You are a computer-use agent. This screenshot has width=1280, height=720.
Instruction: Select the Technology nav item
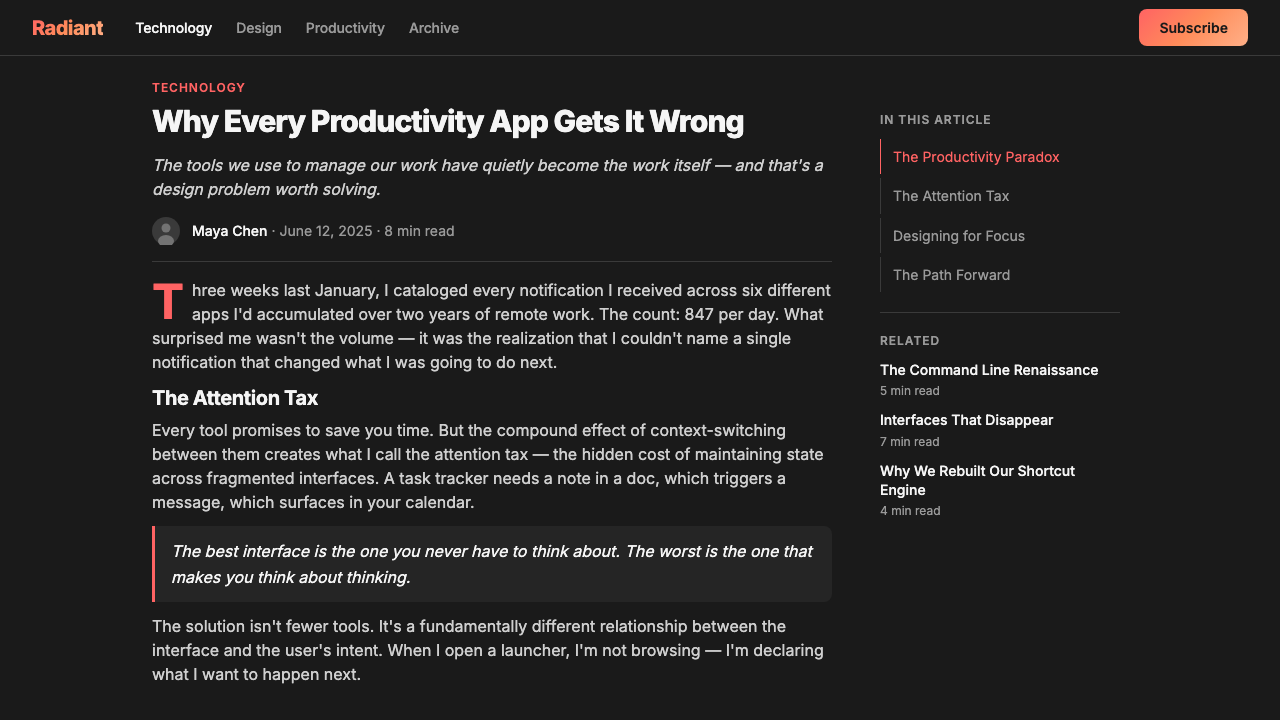pos(174,28)
